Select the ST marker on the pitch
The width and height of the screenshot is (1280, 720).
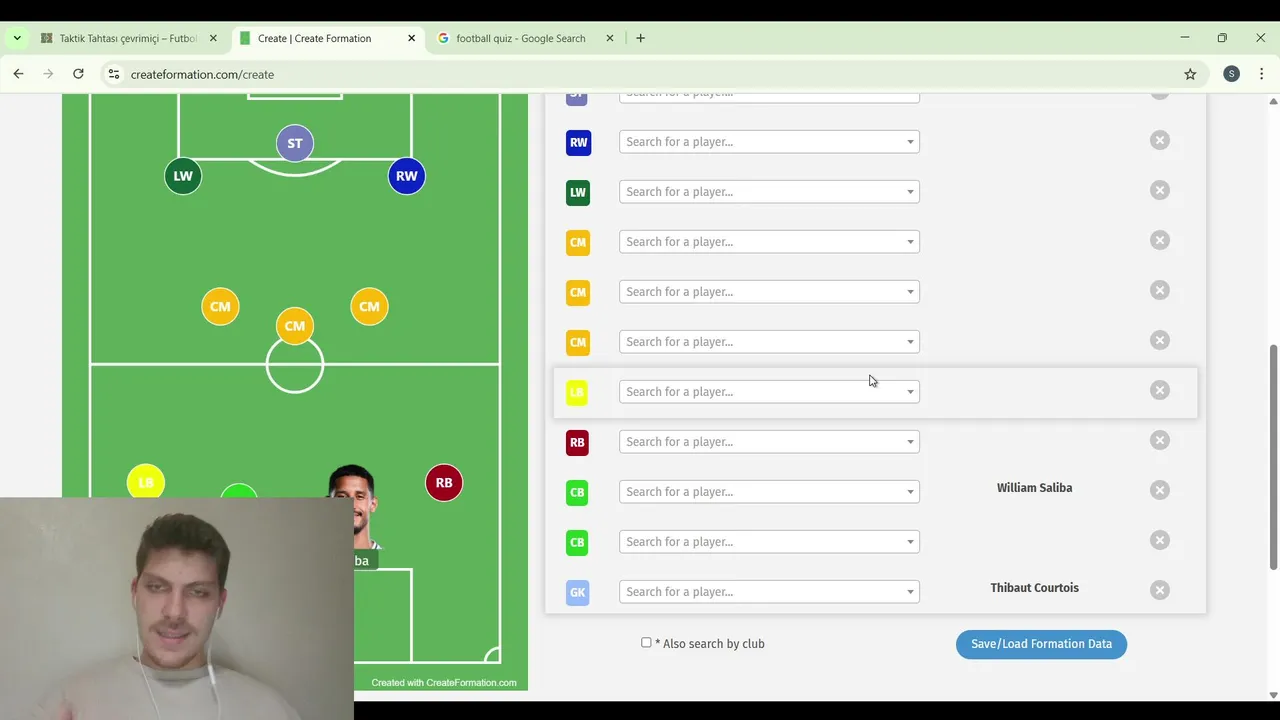click(295, 143)
